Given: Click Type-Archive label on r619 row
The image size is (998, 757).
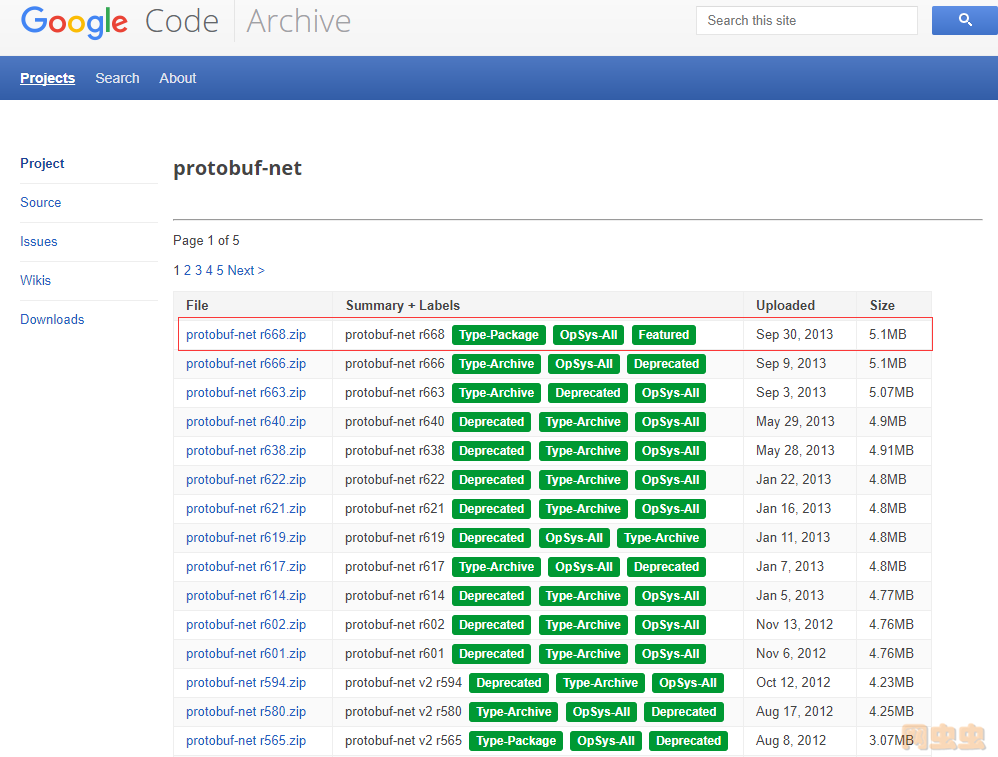Looking at the screenshot, I should 661,538.
